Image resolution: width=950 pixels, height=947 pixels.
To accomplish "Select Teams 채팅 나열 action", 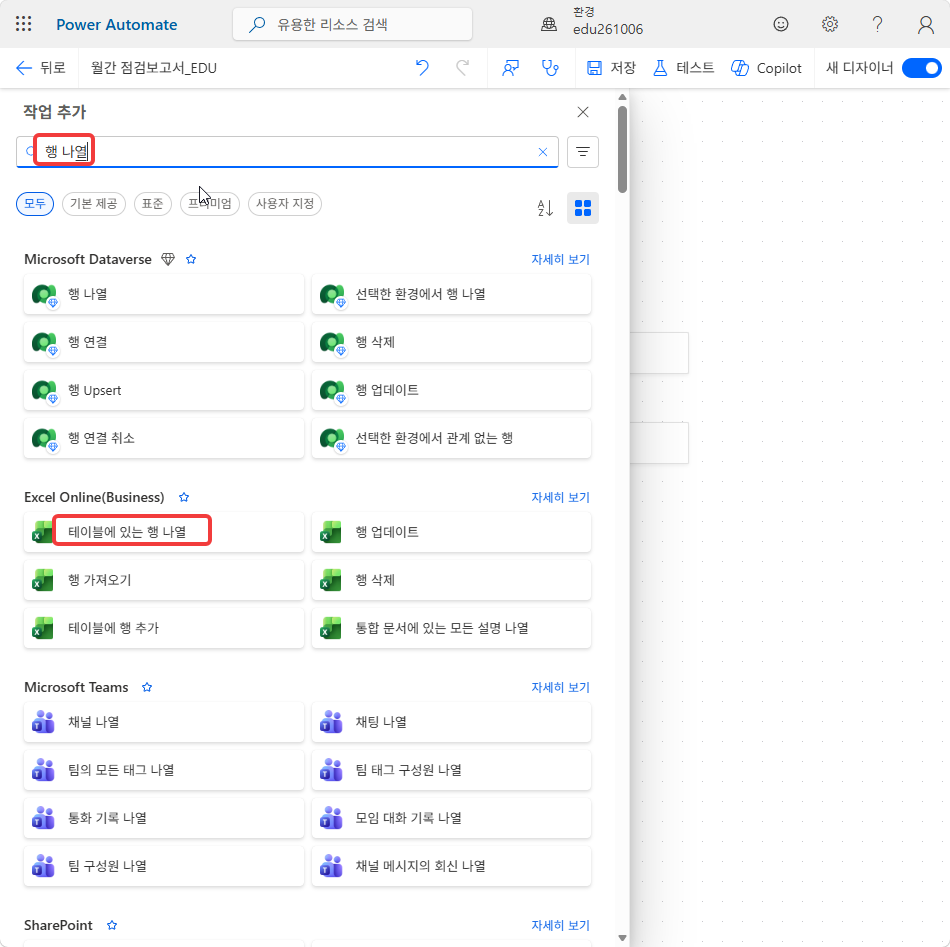I will (x=451, y=722).
